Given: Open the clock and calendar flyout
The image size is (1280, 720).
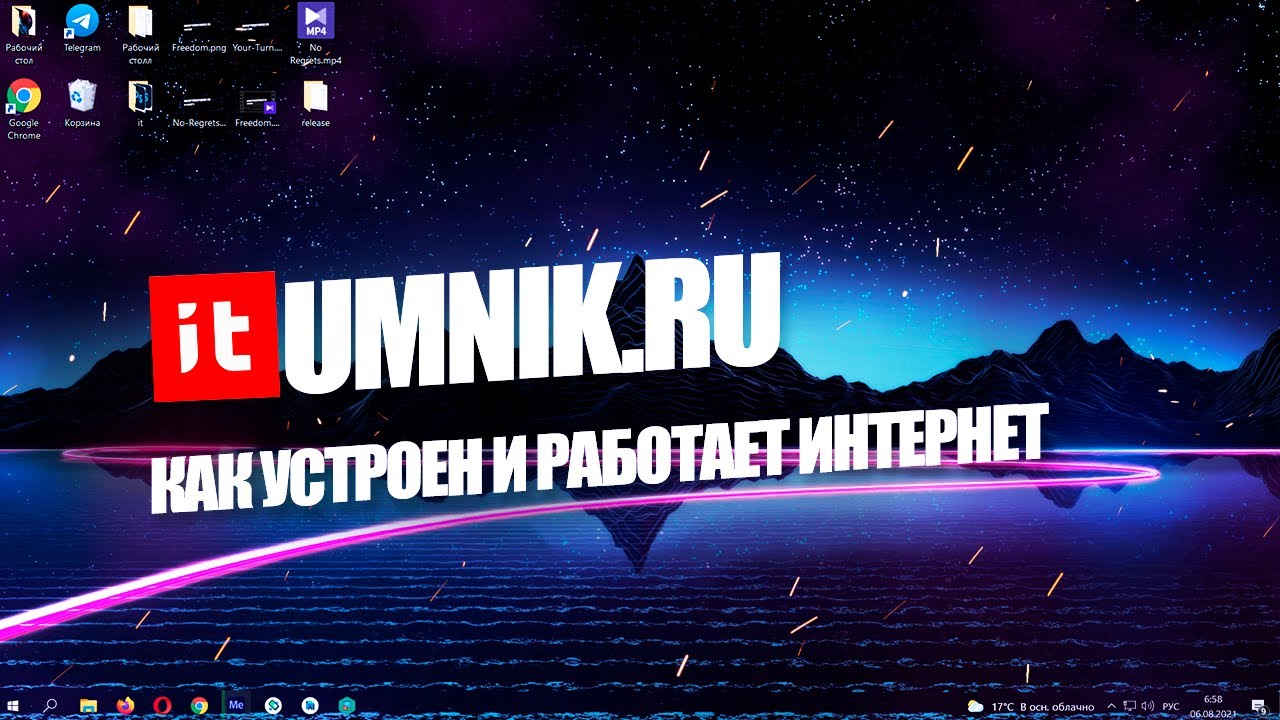Looking at the screenshot, I should pyautogui.click(x=1213, y=705).
